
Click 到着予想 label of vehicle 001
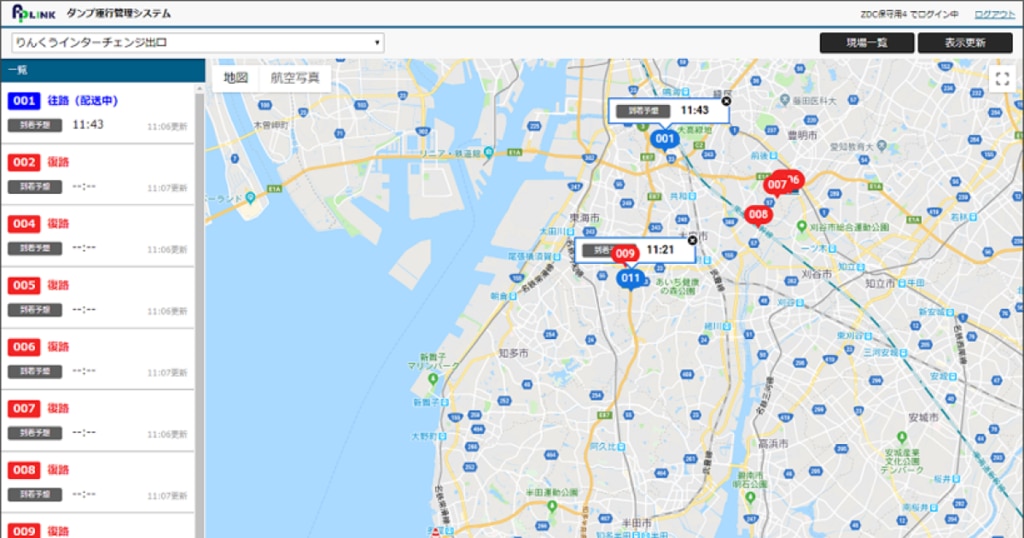click(x=35, y=125)
